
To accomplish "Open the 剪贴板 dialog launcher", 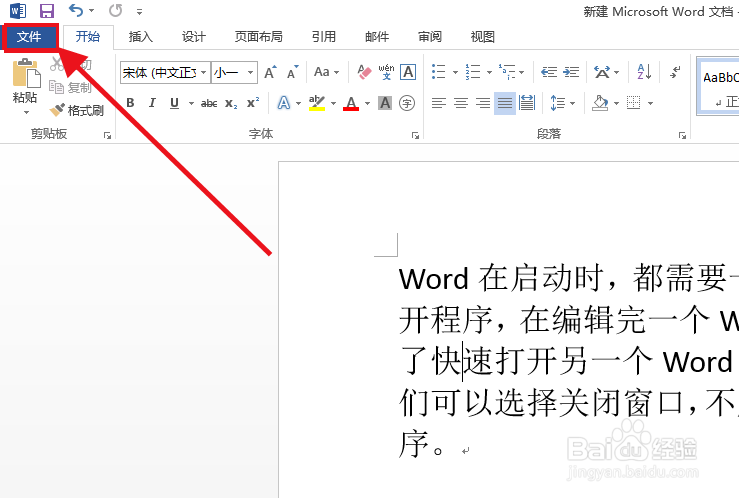I will click(x=107, y=136).
